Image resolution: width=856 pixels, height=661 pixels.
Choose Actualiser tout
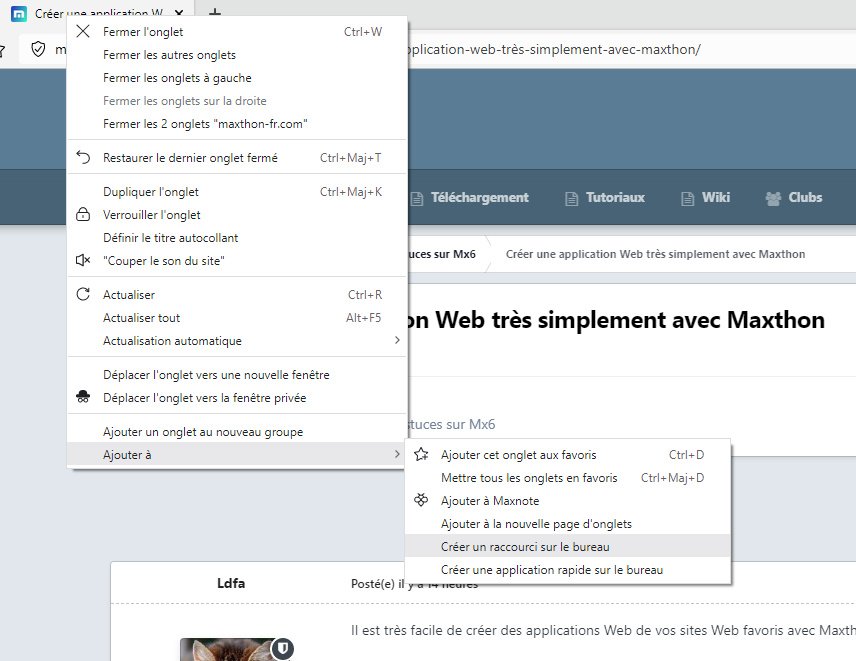(x=237, y=318)
